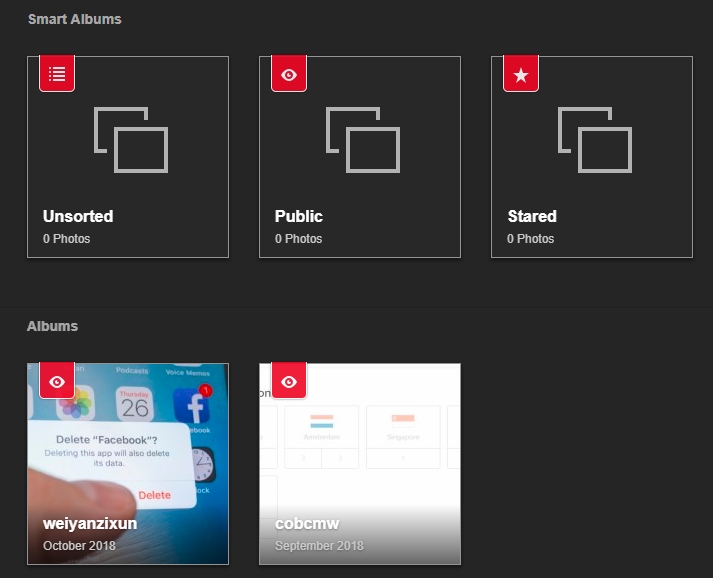Image resolution: width=713 pixels, height=578 pixels.
Task: Click the eye badge on Public album
Action: coord(289,74)
